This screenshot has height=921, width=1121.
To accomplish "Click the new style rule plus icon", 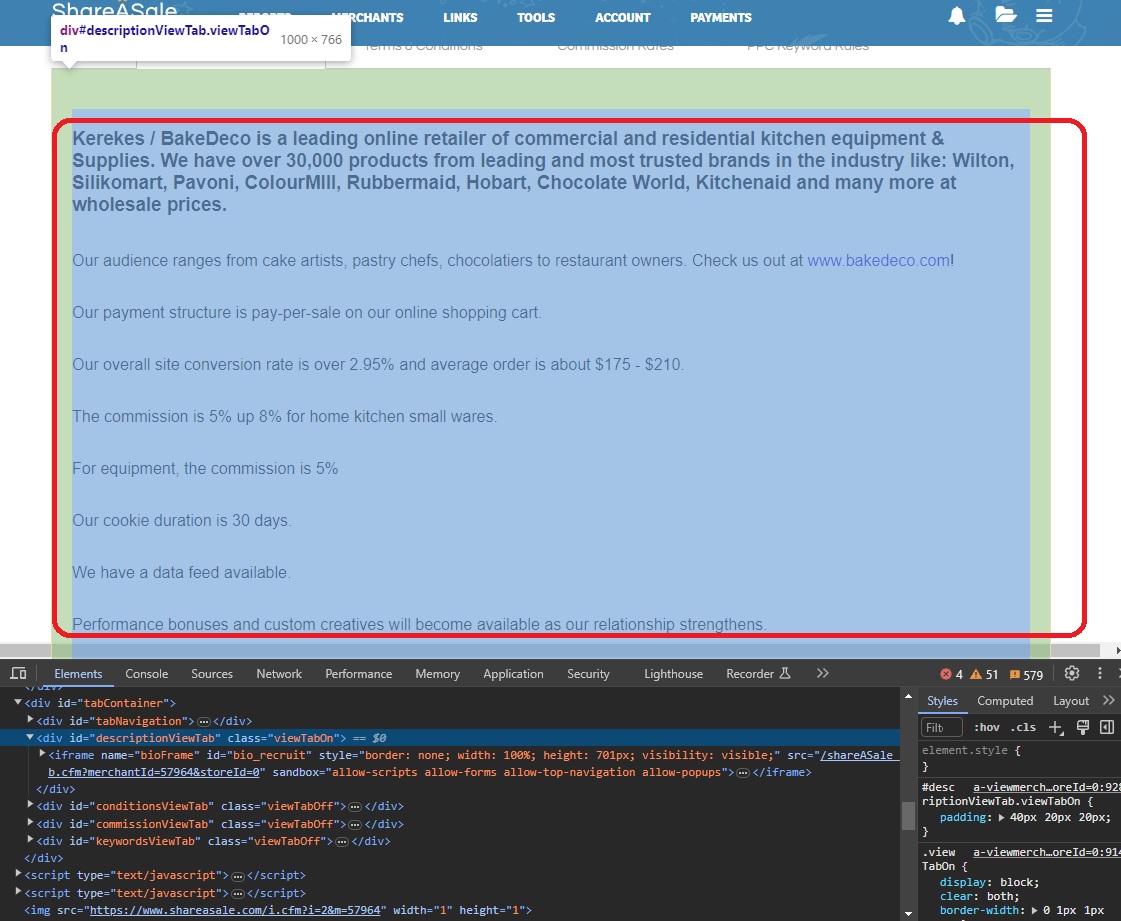I will [x=1056, y=727].
